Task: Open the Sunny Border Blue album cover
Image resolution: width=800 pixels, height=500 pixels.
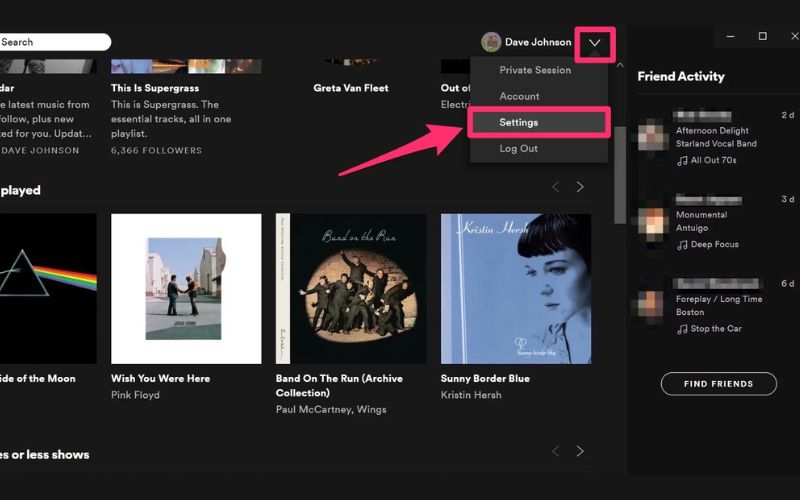Action: (516, 289)
